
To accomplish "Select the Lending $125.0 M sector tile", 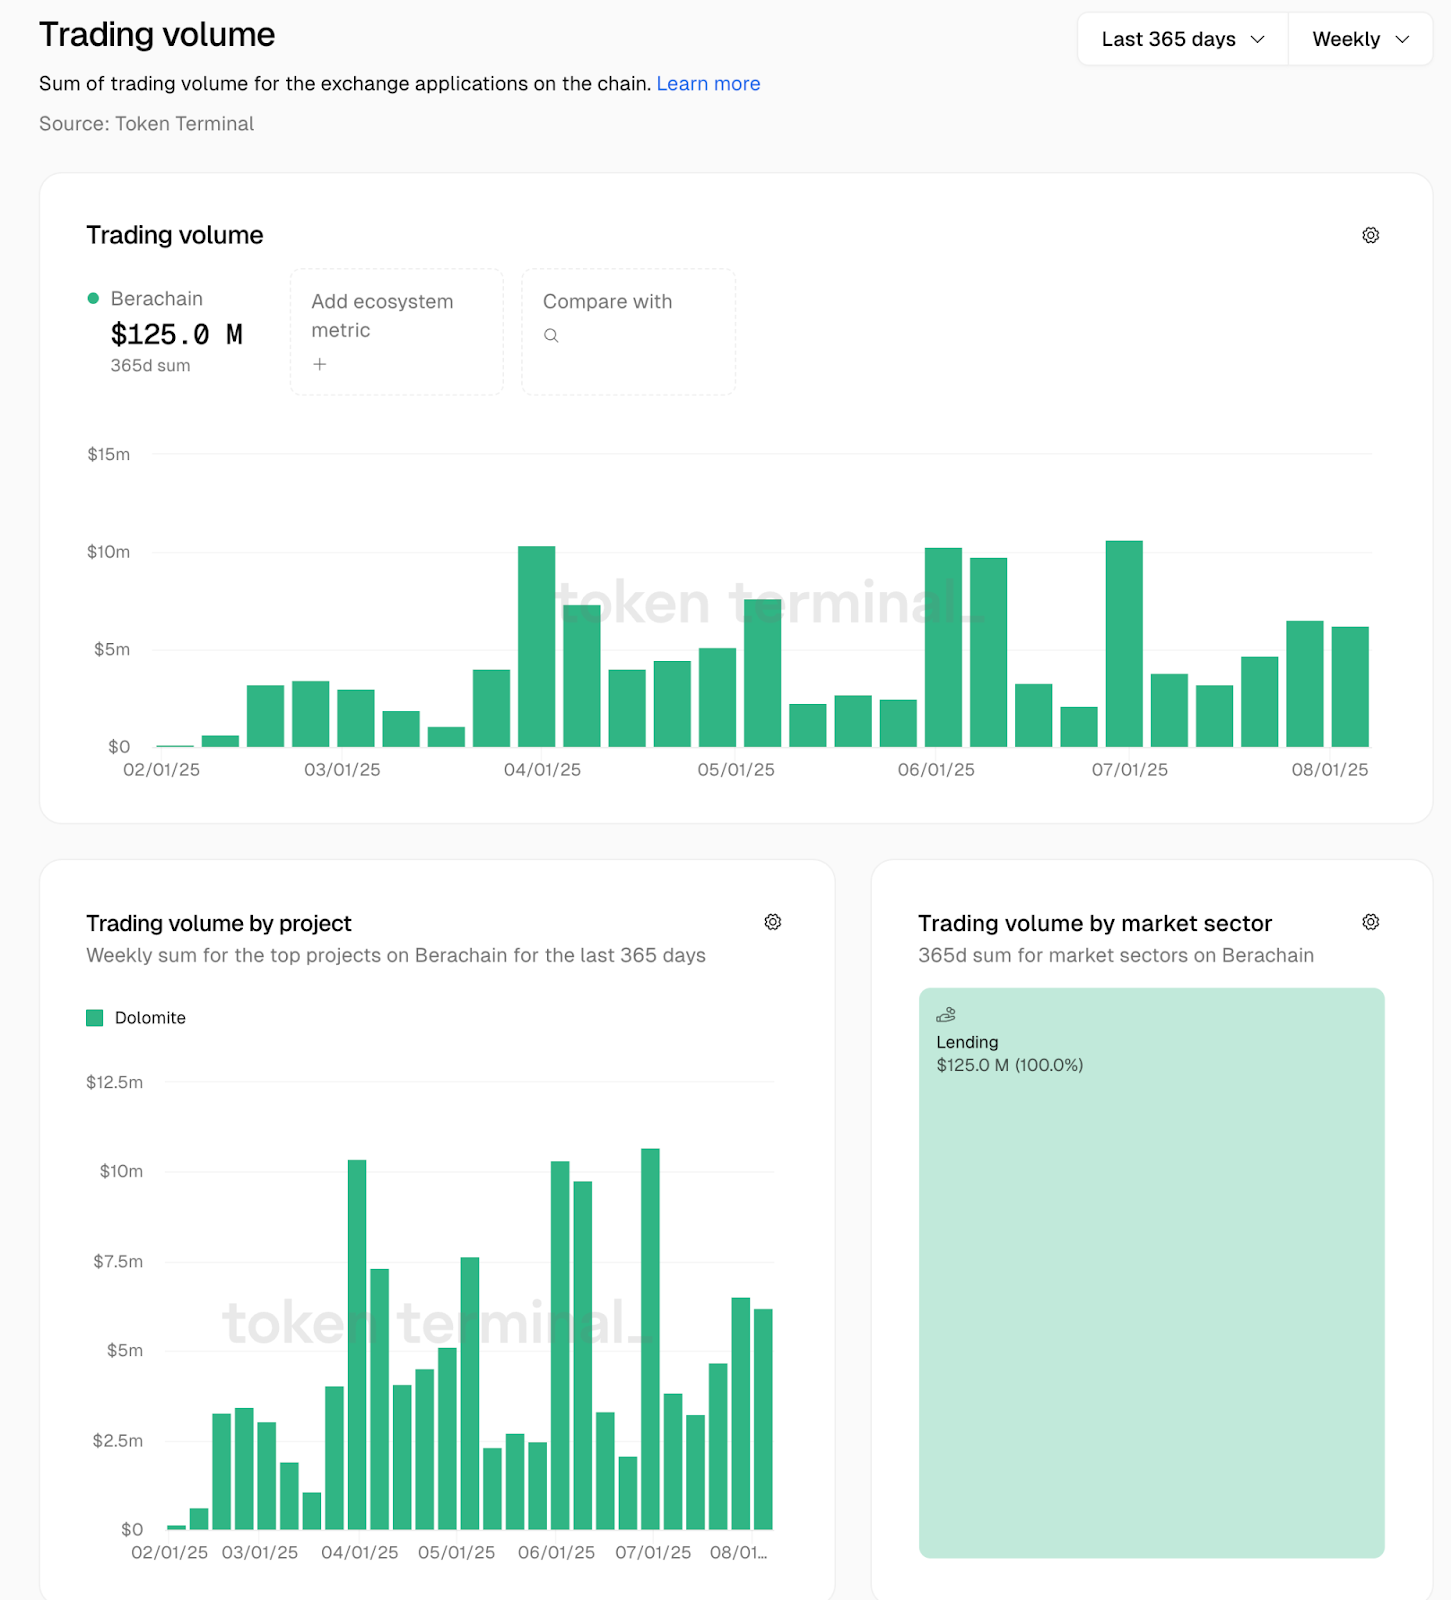I will [x=1151, y=1272].
